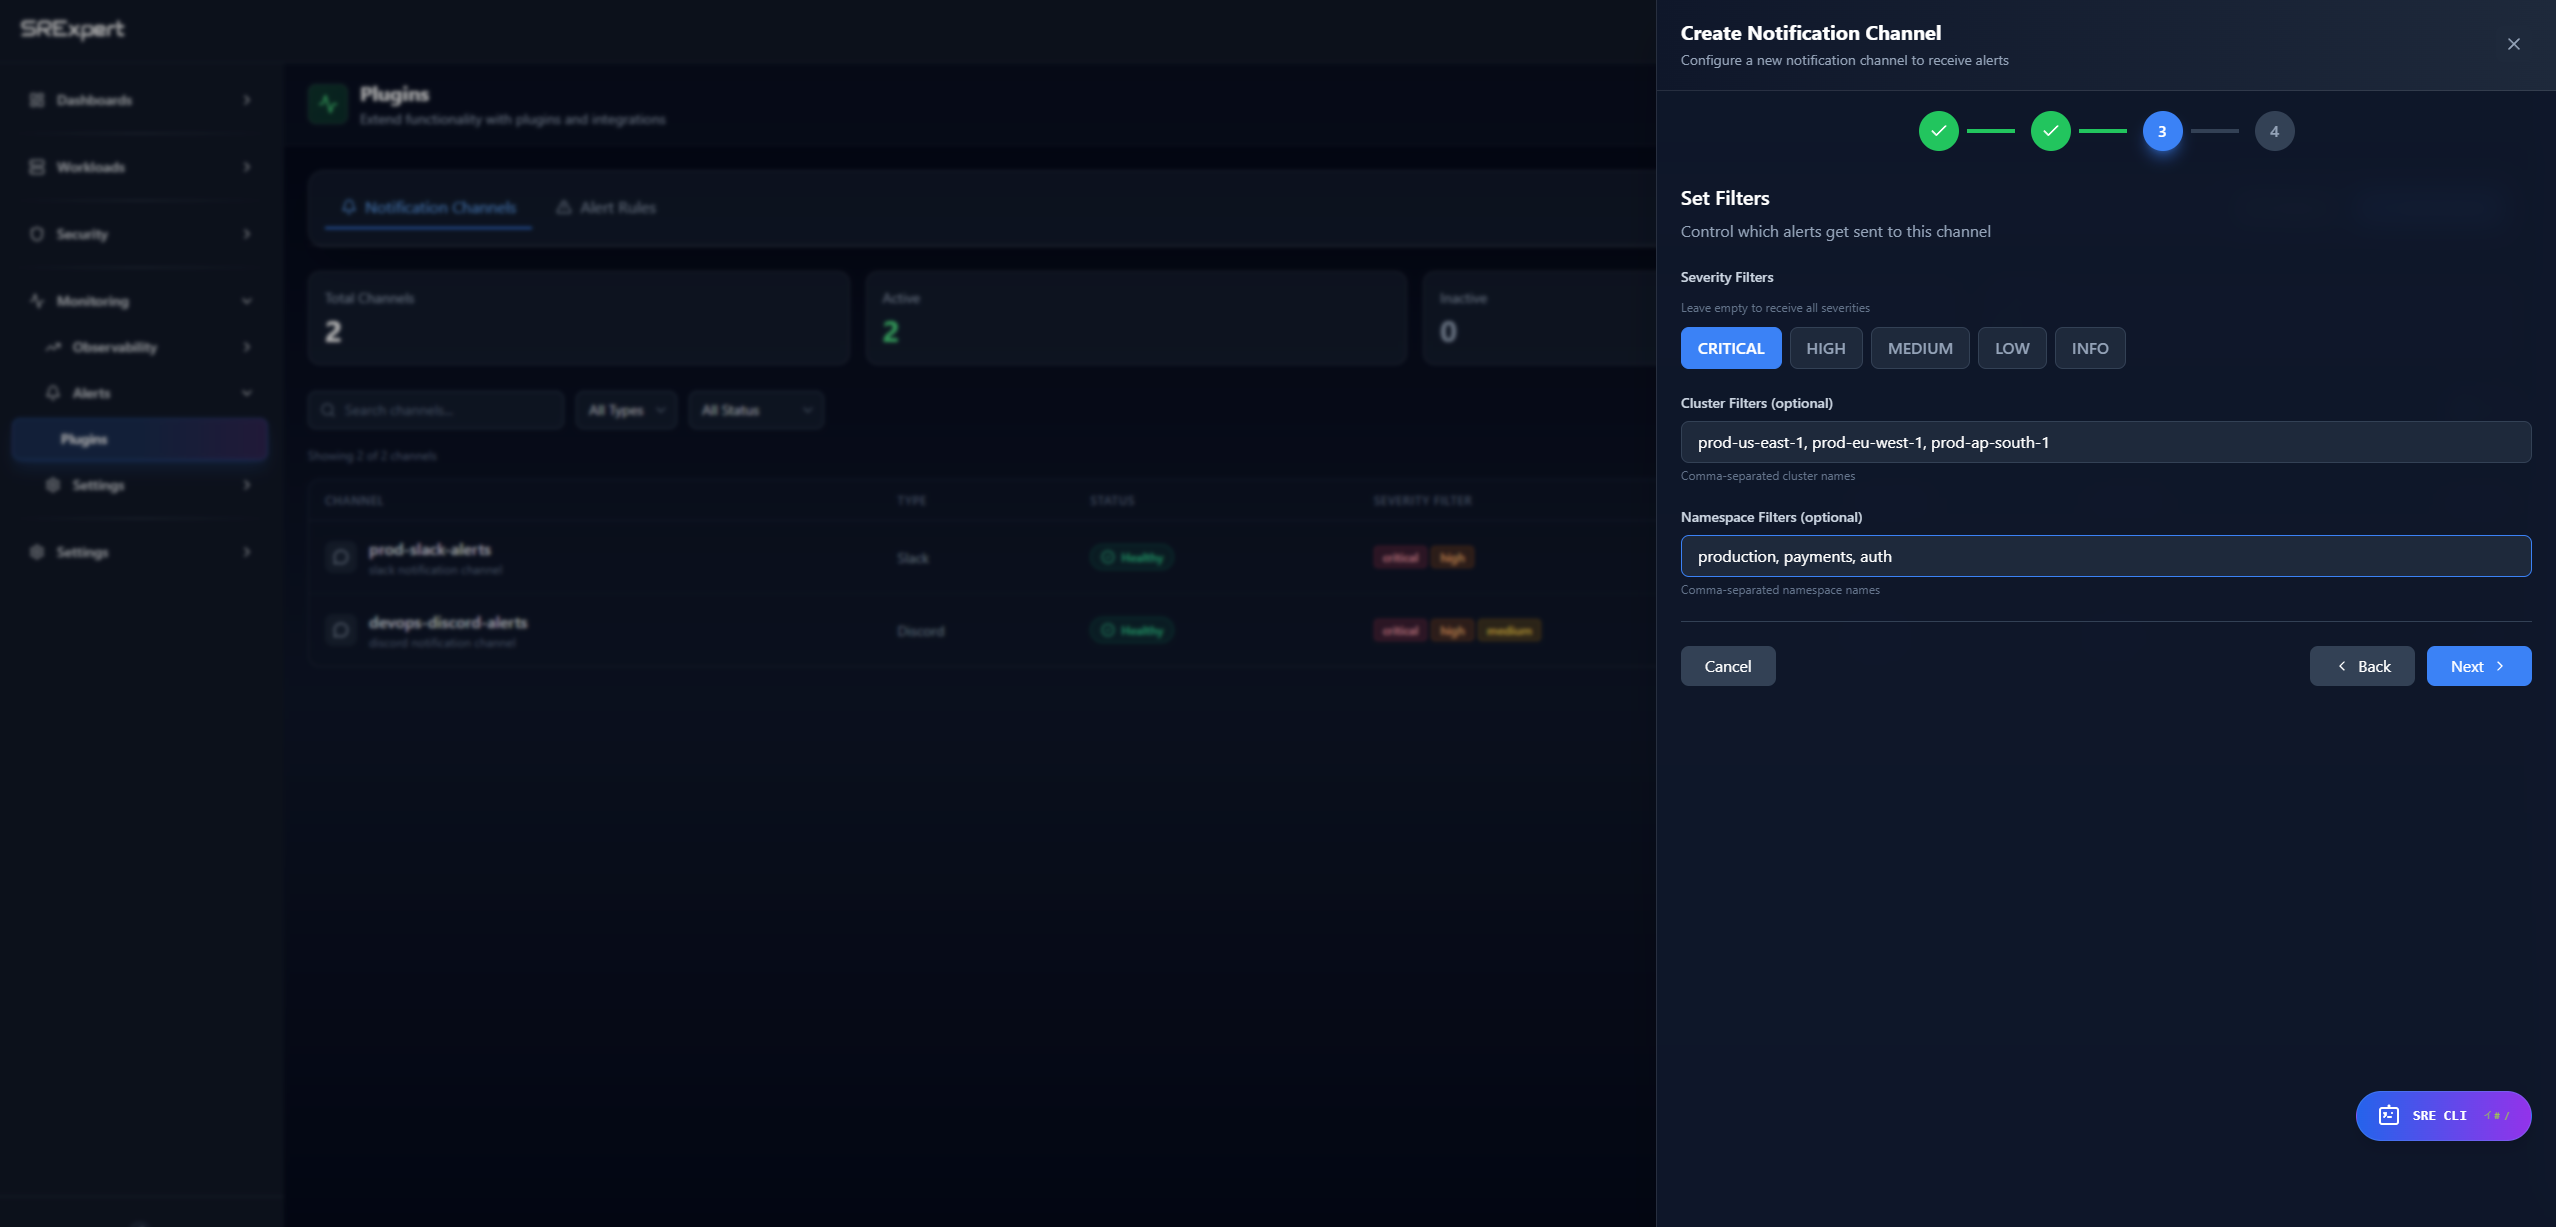
Task: Select the Alerts bell icon
Action: click(x=55, y=392)
